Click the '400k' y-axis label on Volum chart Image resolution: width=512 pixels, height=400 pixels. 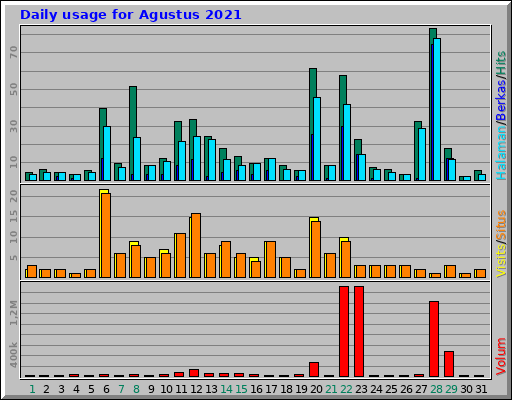coord(13,355)
